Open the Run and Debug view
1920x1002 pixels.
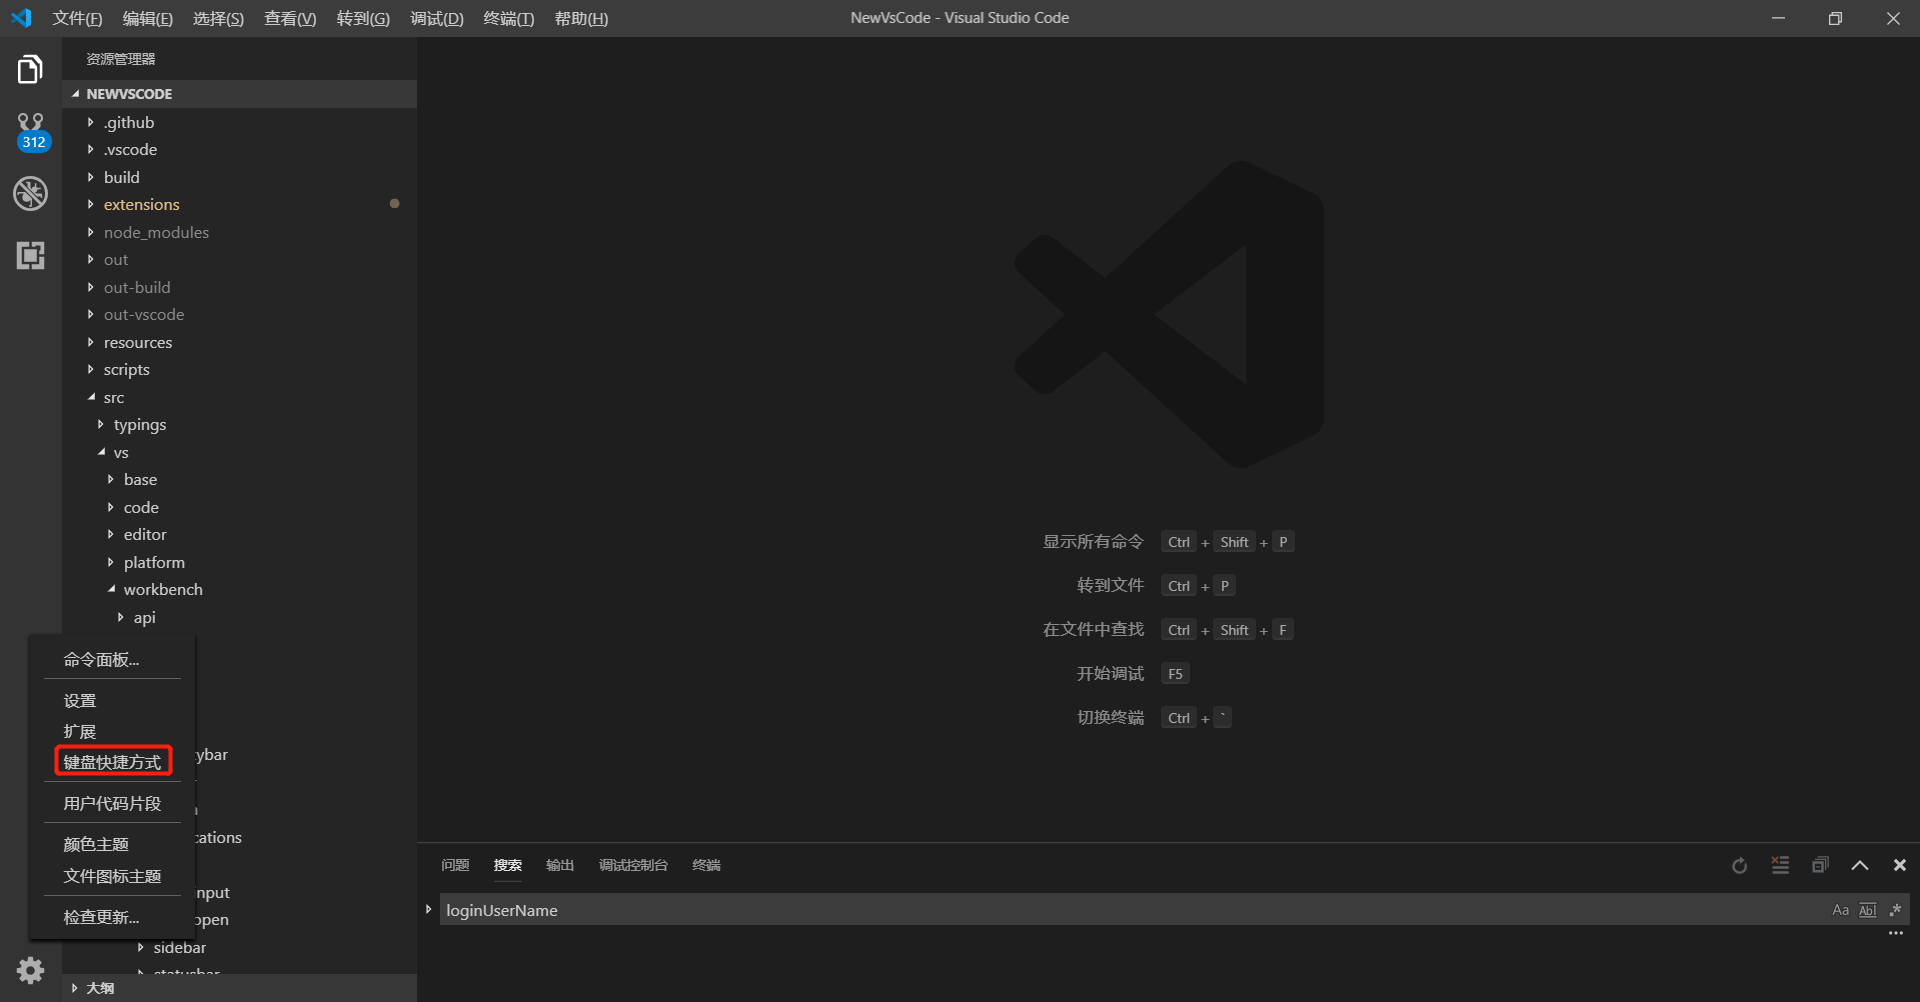30,193
